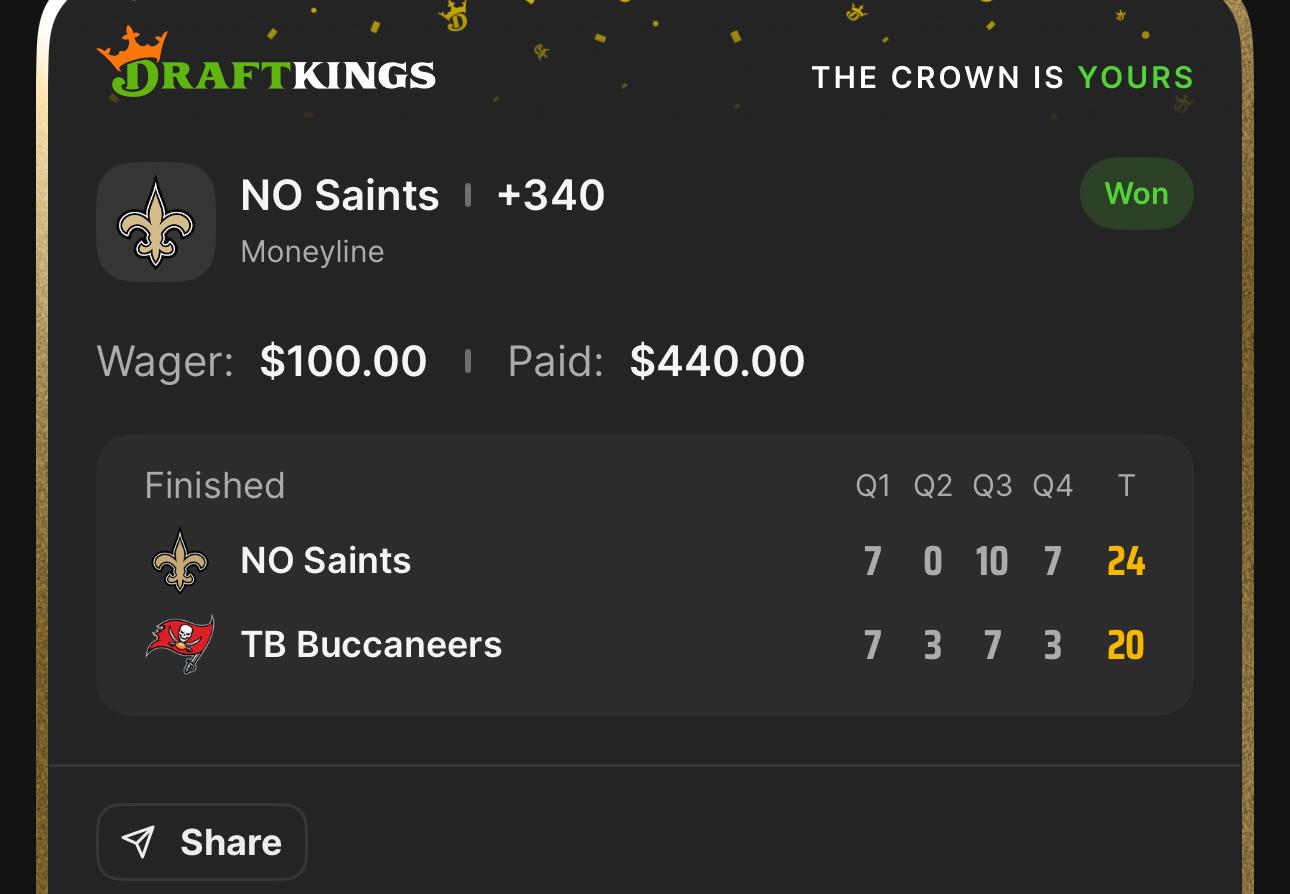Viewport: 1290px width, 894px height.
Task: Click the Buccaneers flag logo in the scoreboard
Action: 180,644
